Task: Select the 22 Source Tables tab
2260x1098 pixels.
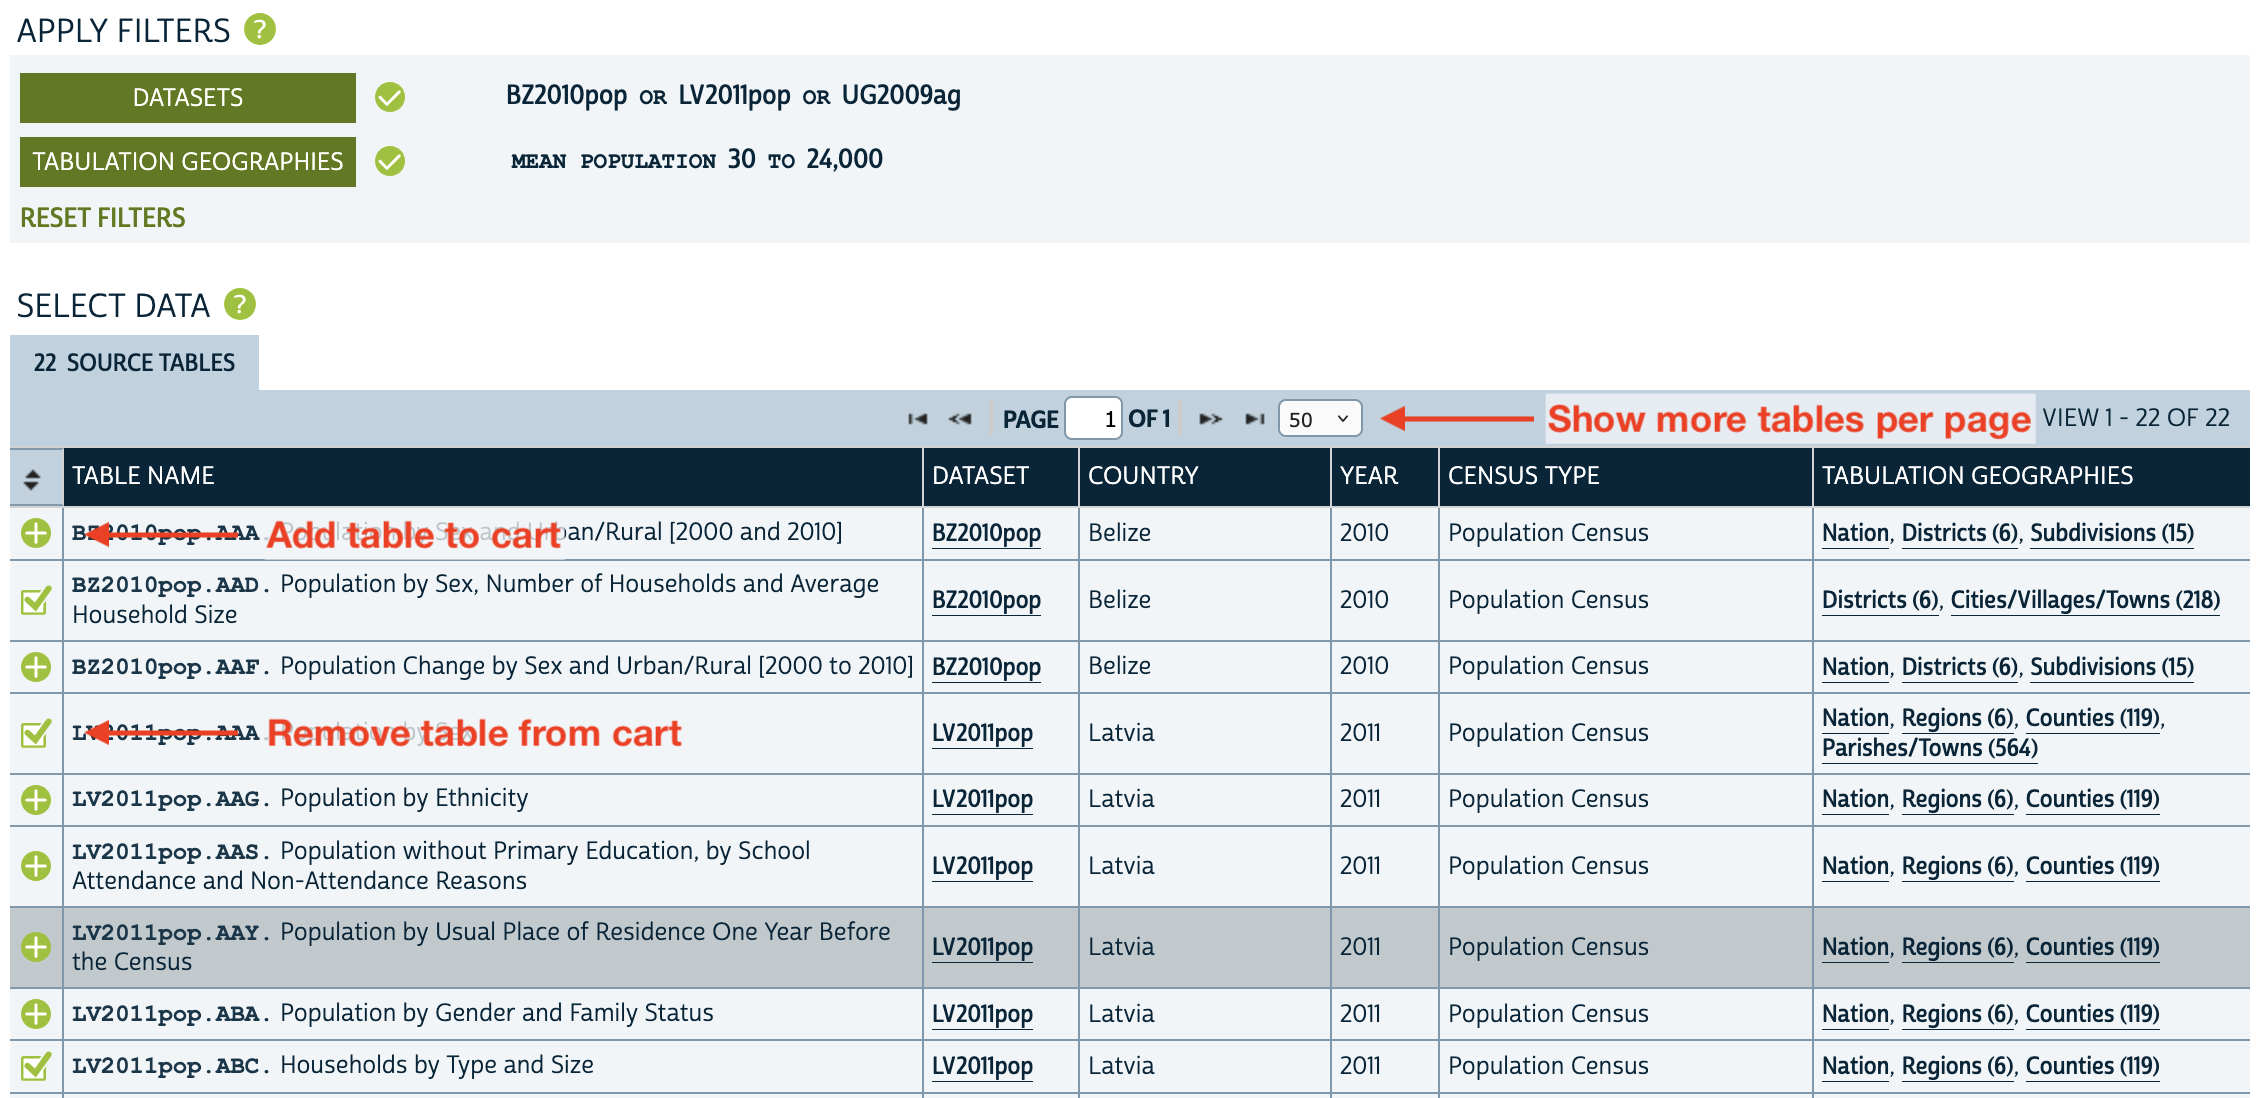Action: click(134, 362)
